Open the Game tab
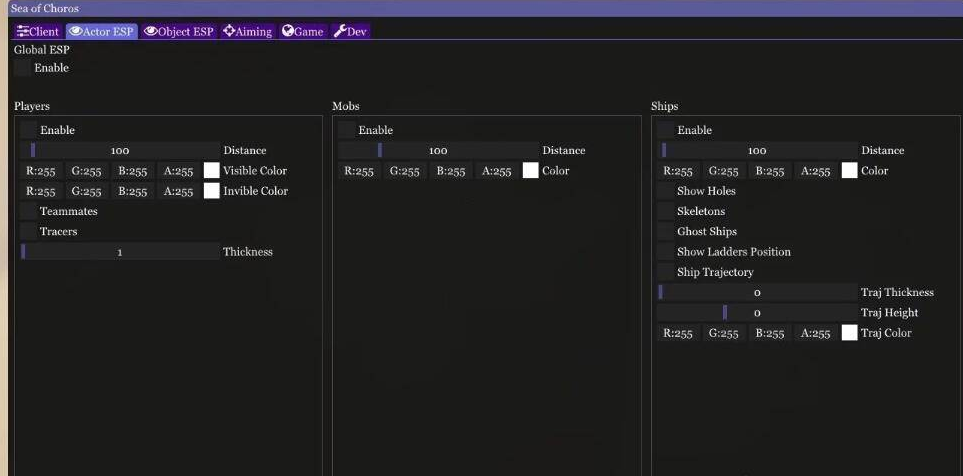The width and height of the screenshot is (963, 476). click(x=303, y=31)
